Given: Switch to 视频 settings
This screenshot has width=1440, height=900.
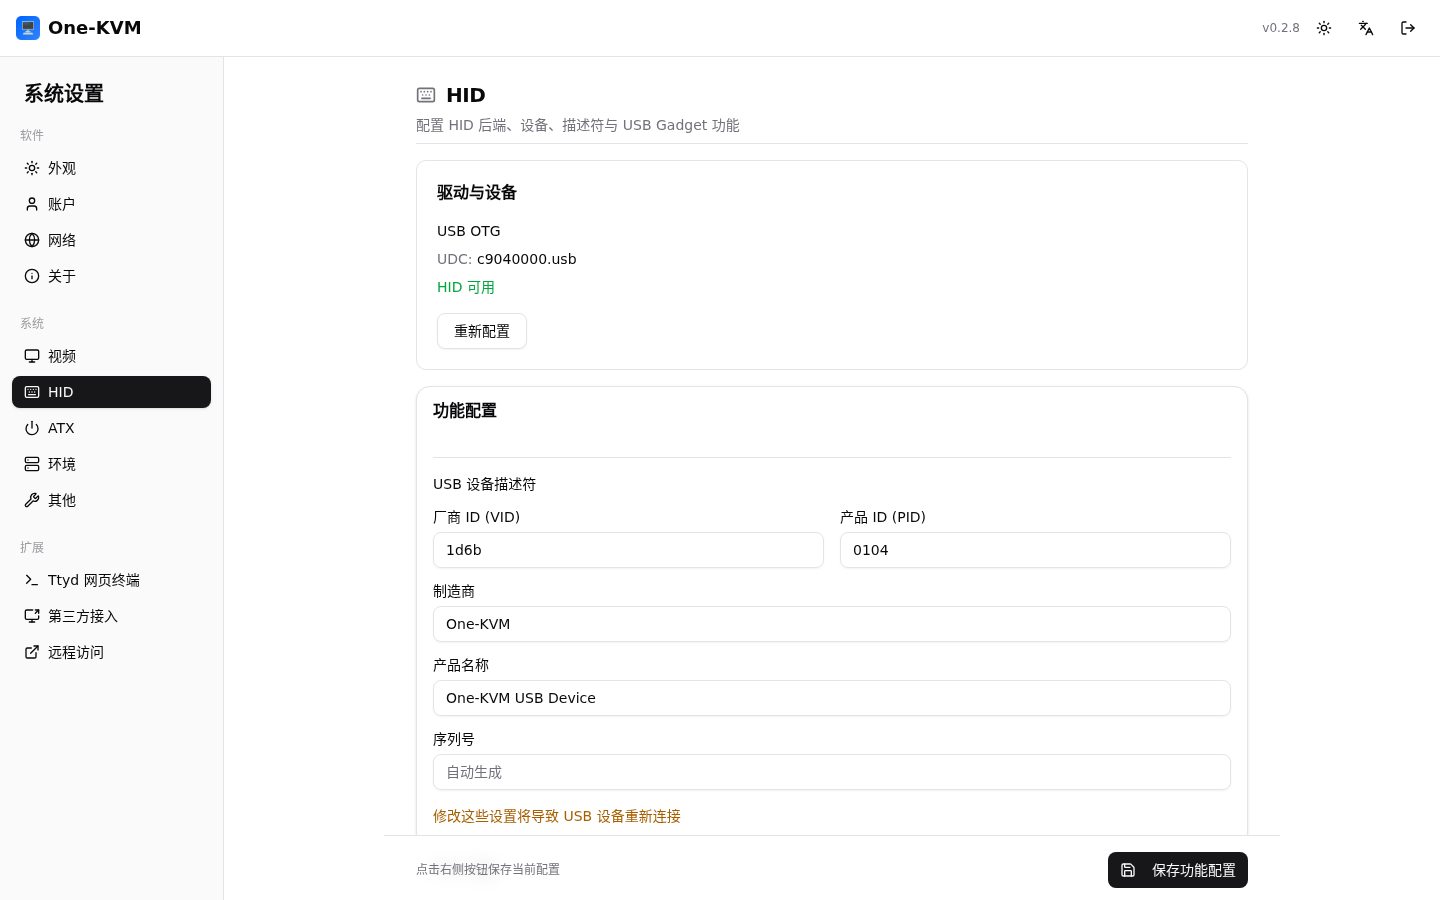Looking at the screenshot, I should (x=111, y=356).
